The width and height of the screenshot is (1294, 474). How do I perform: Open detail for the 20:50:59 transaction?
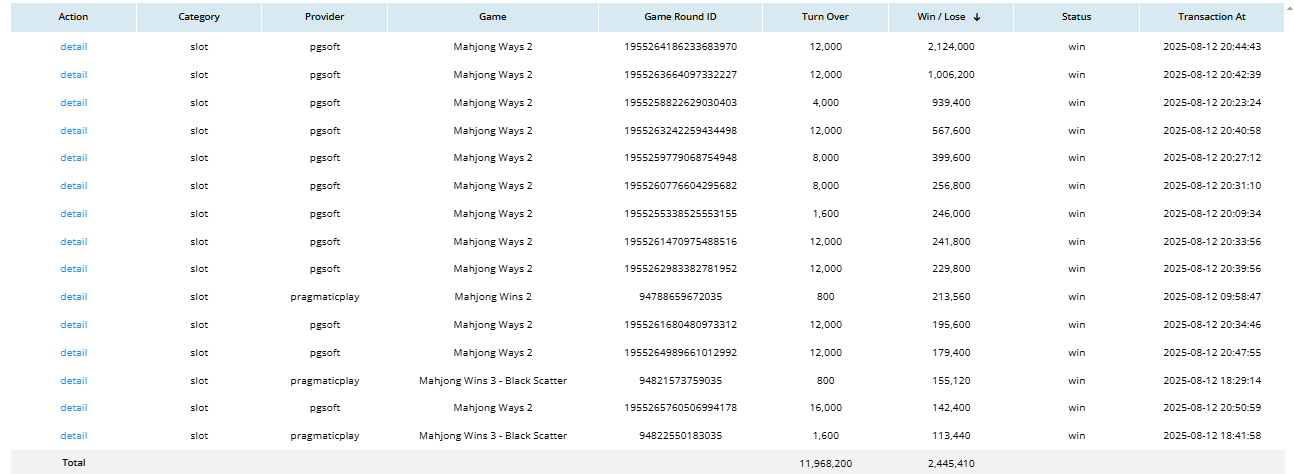[73, 408]
